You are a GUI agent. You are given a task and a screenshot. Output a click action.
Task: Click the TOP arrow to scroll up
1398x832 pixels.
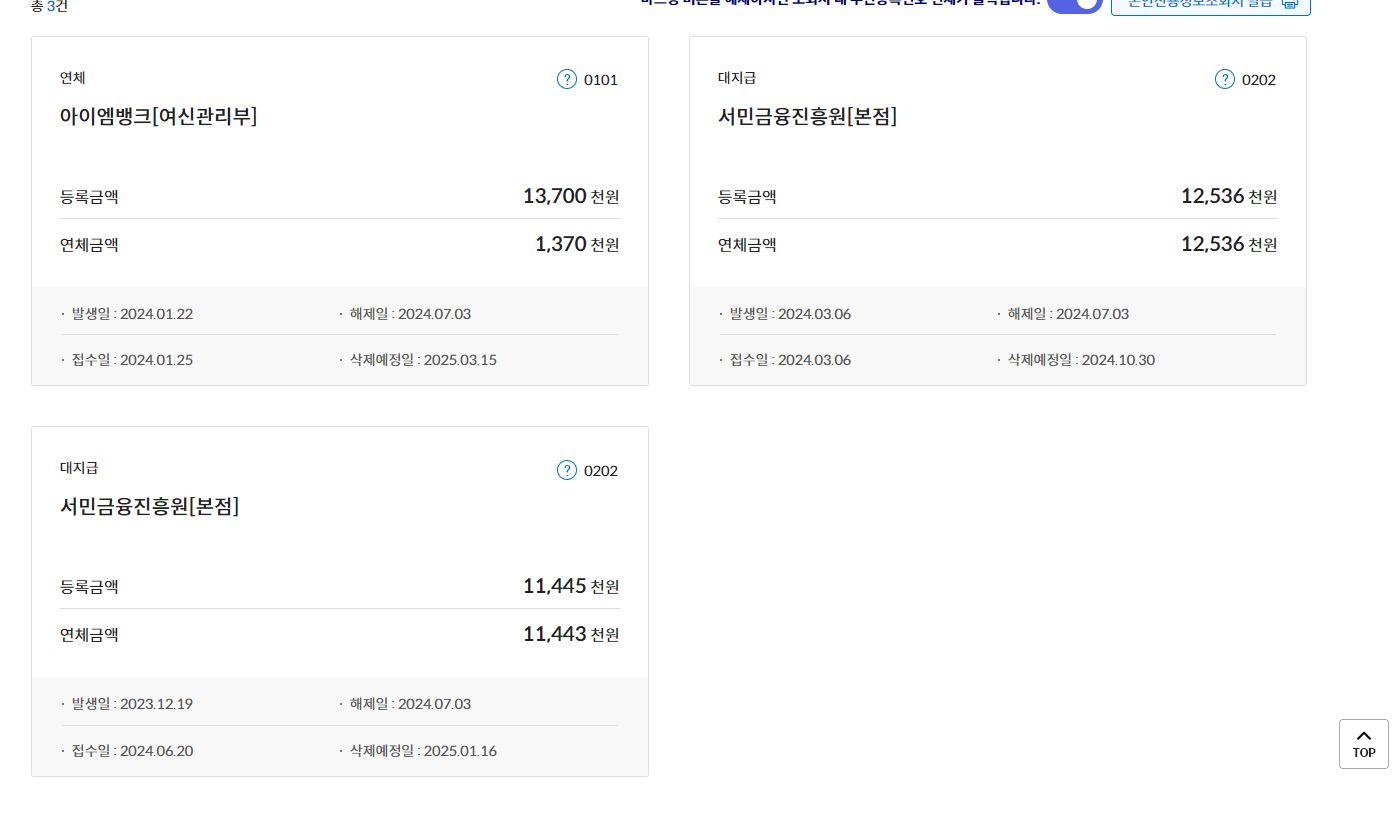[1363, 743]
